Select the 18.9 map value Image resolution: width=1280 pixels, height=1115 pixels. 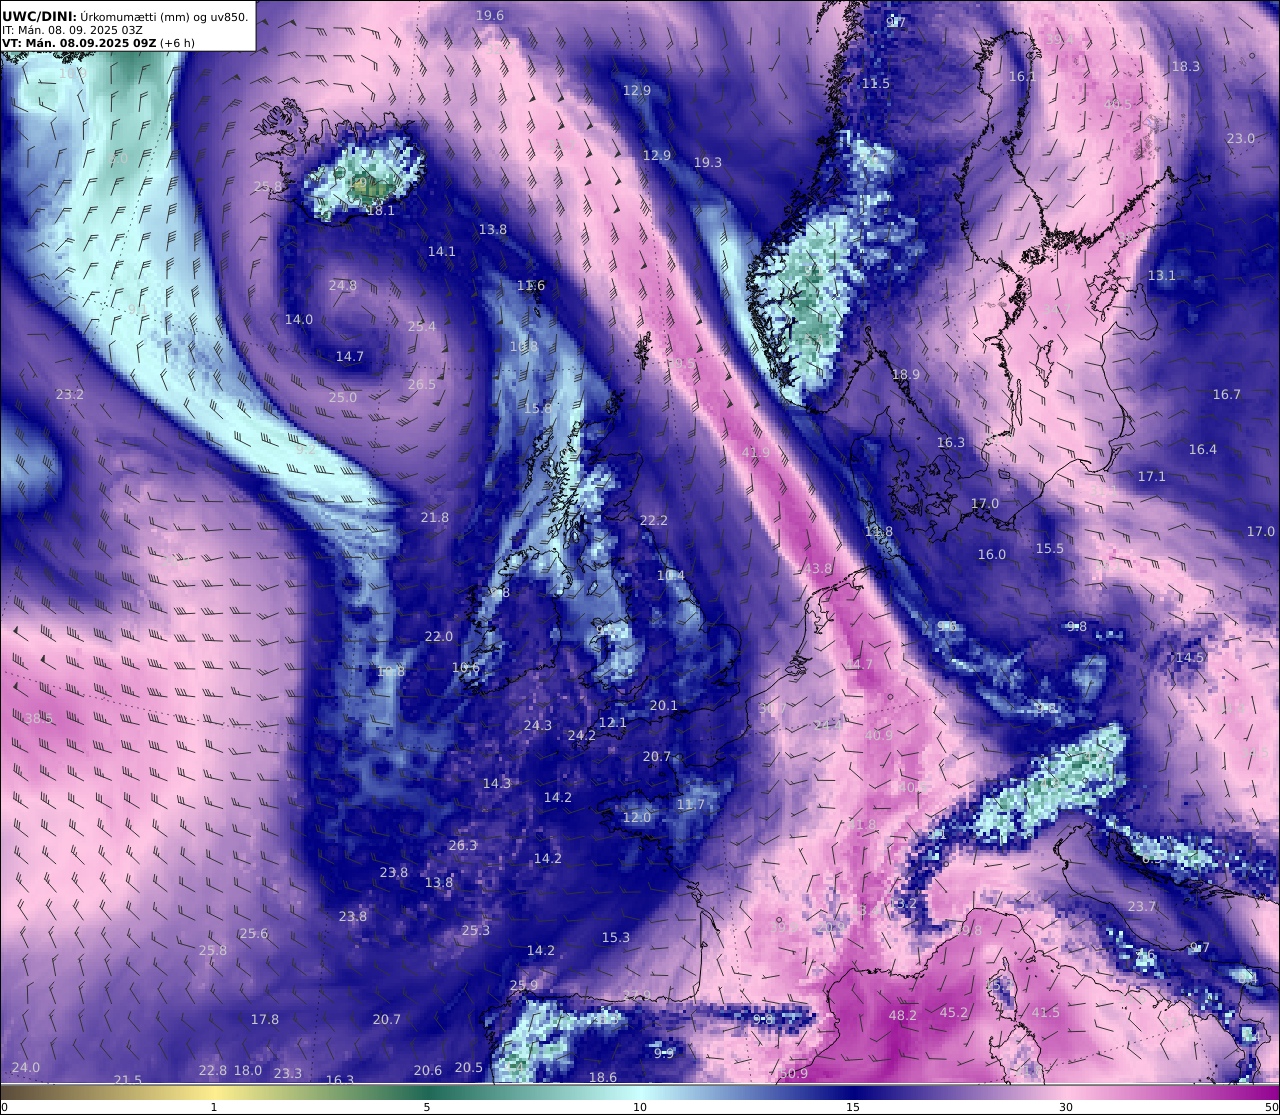(905, 374)
